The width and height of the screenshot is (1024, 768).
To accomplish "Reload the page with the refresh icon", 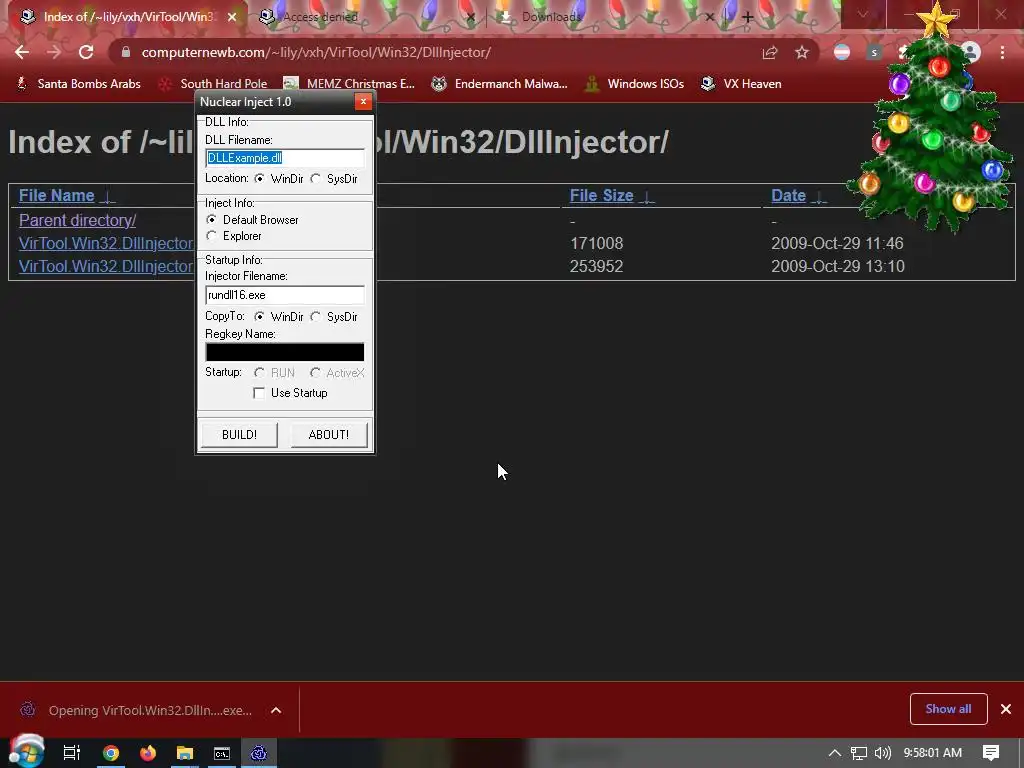I will pos(86,52).
